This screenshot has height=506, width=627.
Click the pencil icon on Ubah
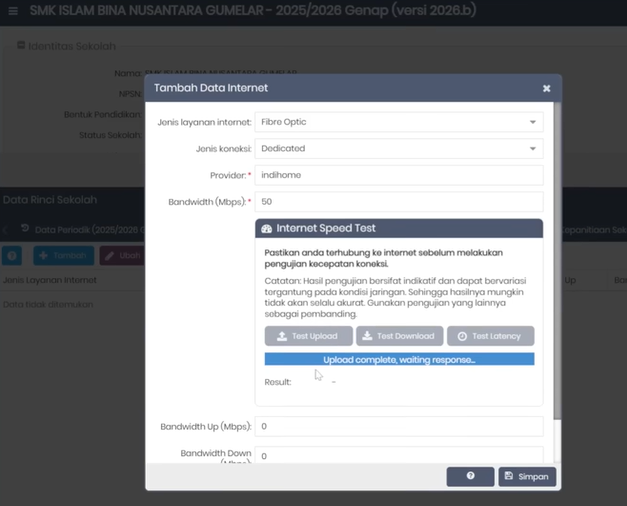pos(109,256)
